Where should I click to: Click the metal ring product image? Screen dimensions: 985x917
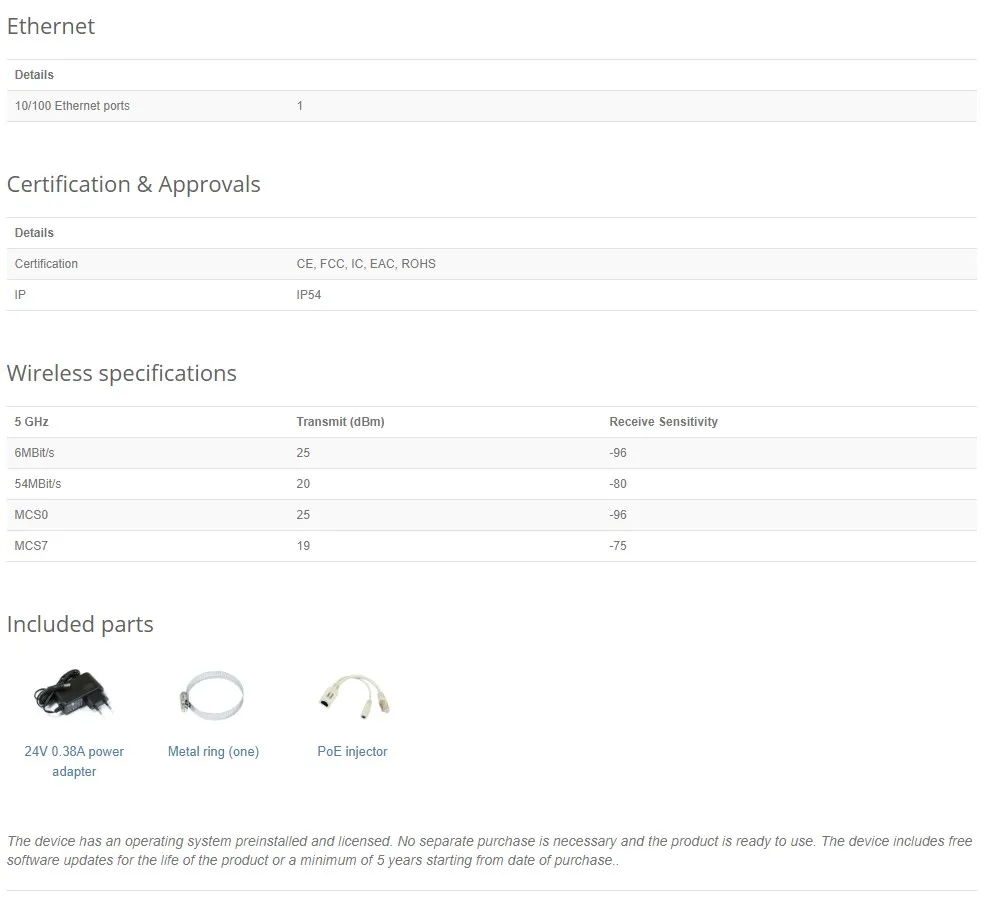[x=212, y=695]
